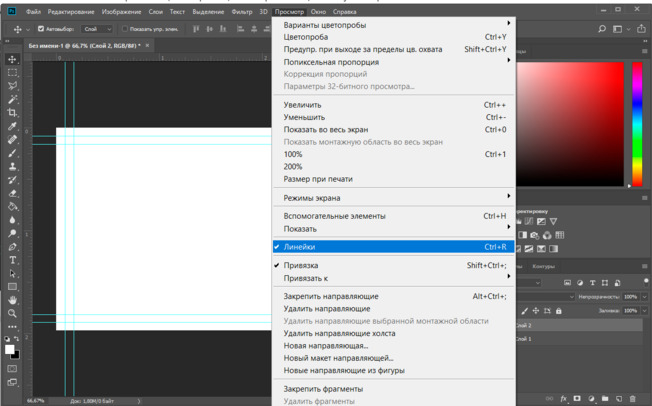
Task: Select the Move tool in the toolbar
Action: coord(12,60)
